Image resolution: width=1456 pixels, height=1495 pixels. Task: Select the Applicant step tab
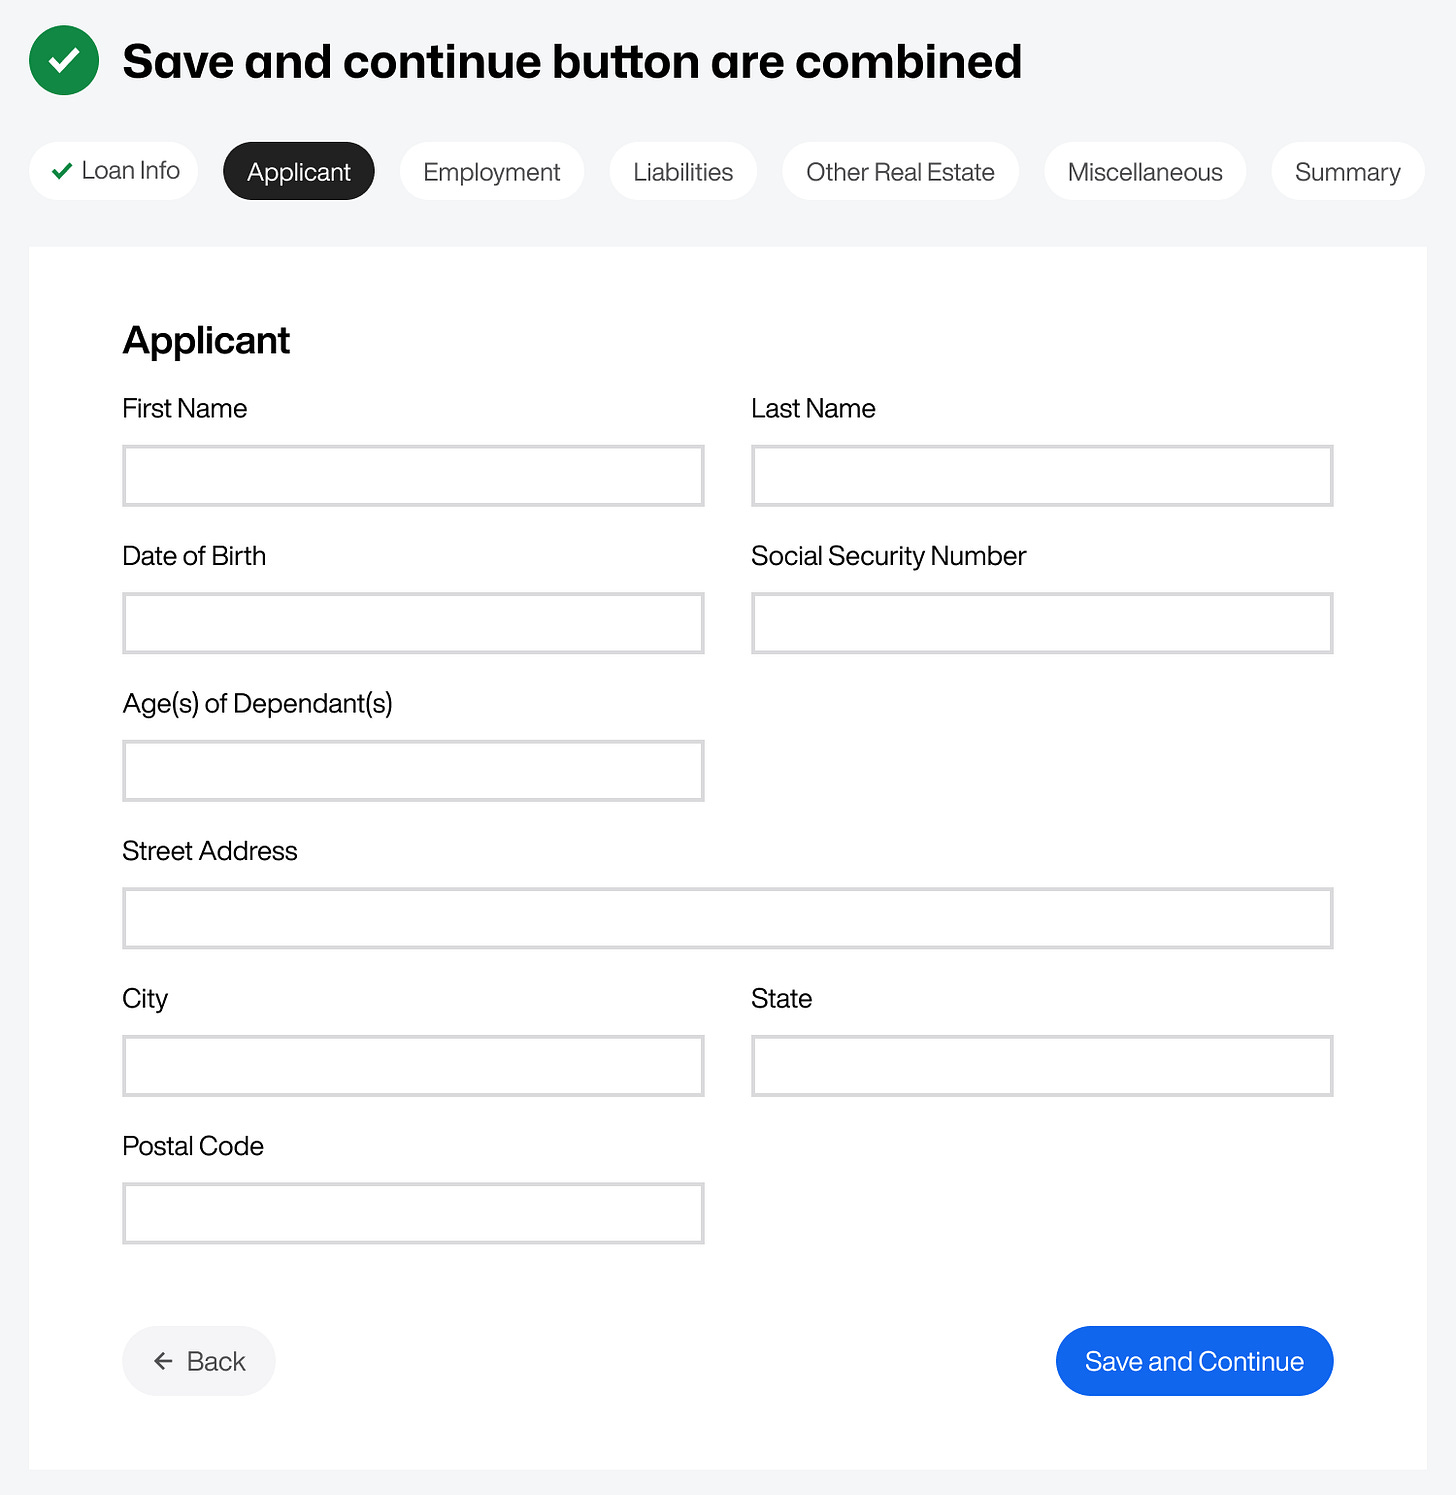(298, 172)
